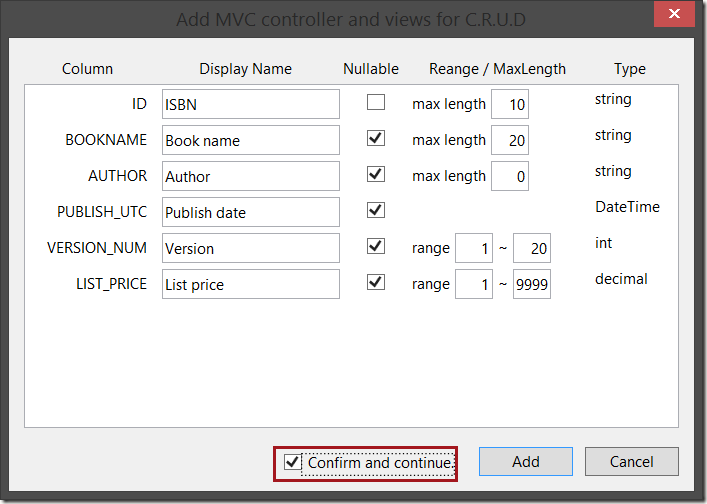This screenshot has width=707, height=504.
Task: Click the Reange / MaxLength header
Action: tap(497, 69)
